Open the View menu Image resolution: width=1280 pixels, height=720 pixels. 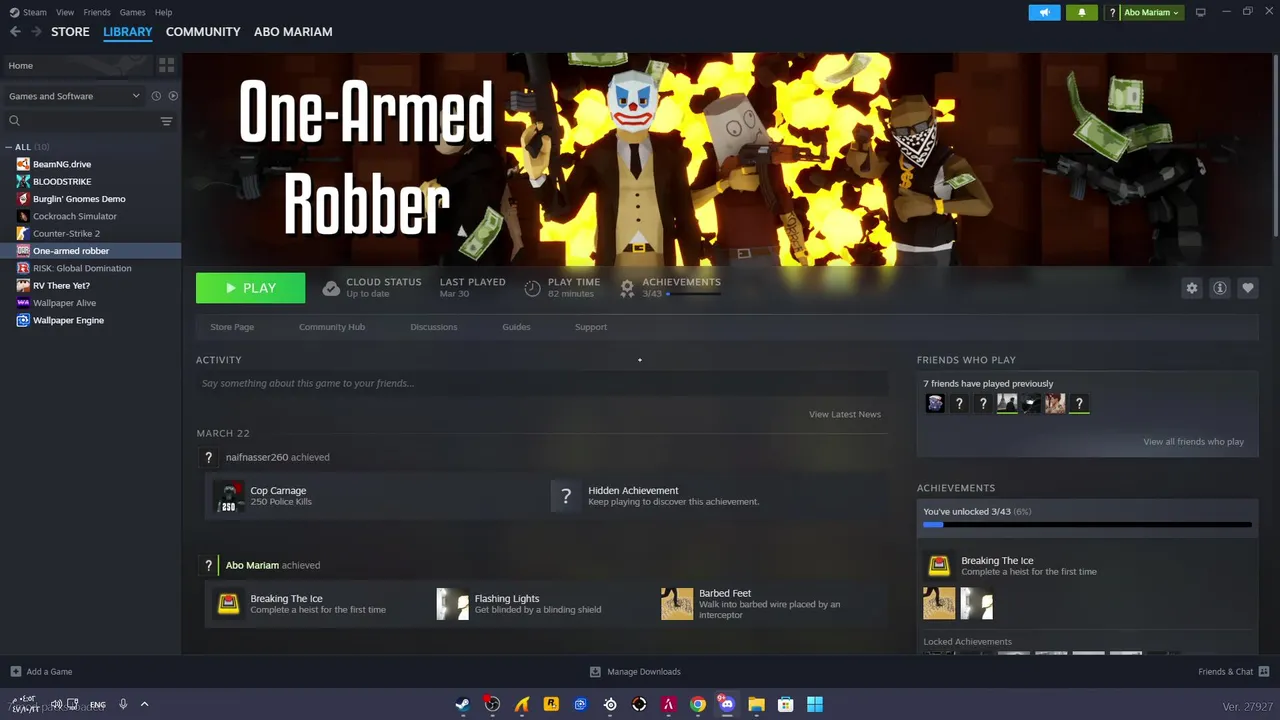point(65,12)
